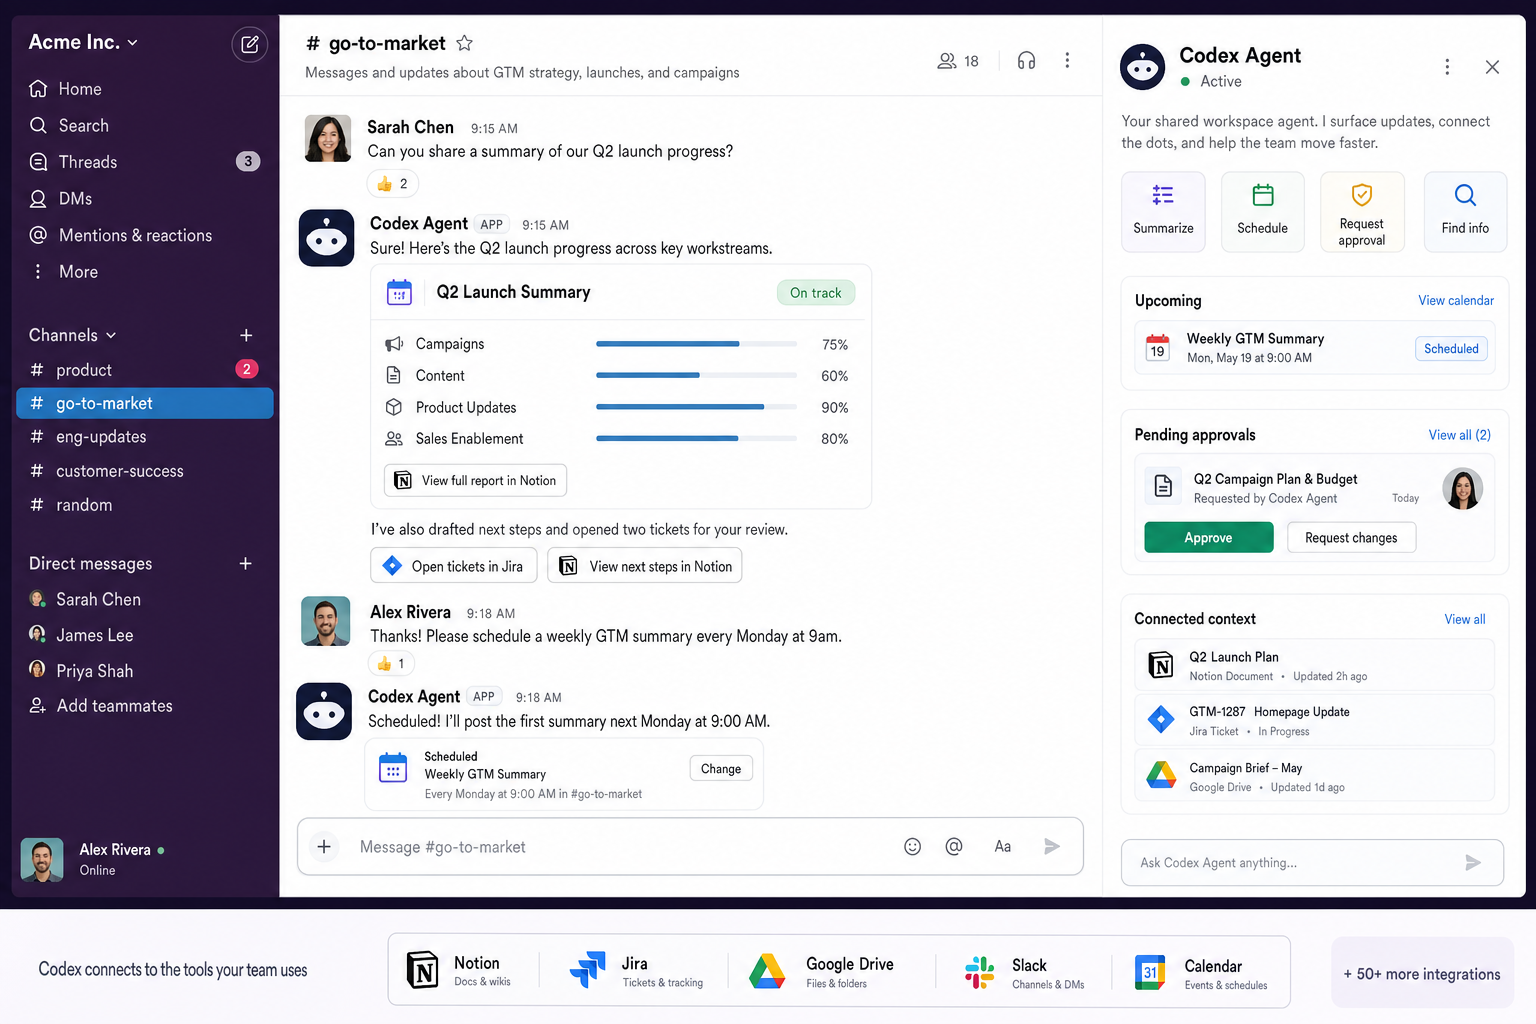Click Request changes on the approval
Viewport: 1536px width, 1024px height.
(x=1351, y=538)
